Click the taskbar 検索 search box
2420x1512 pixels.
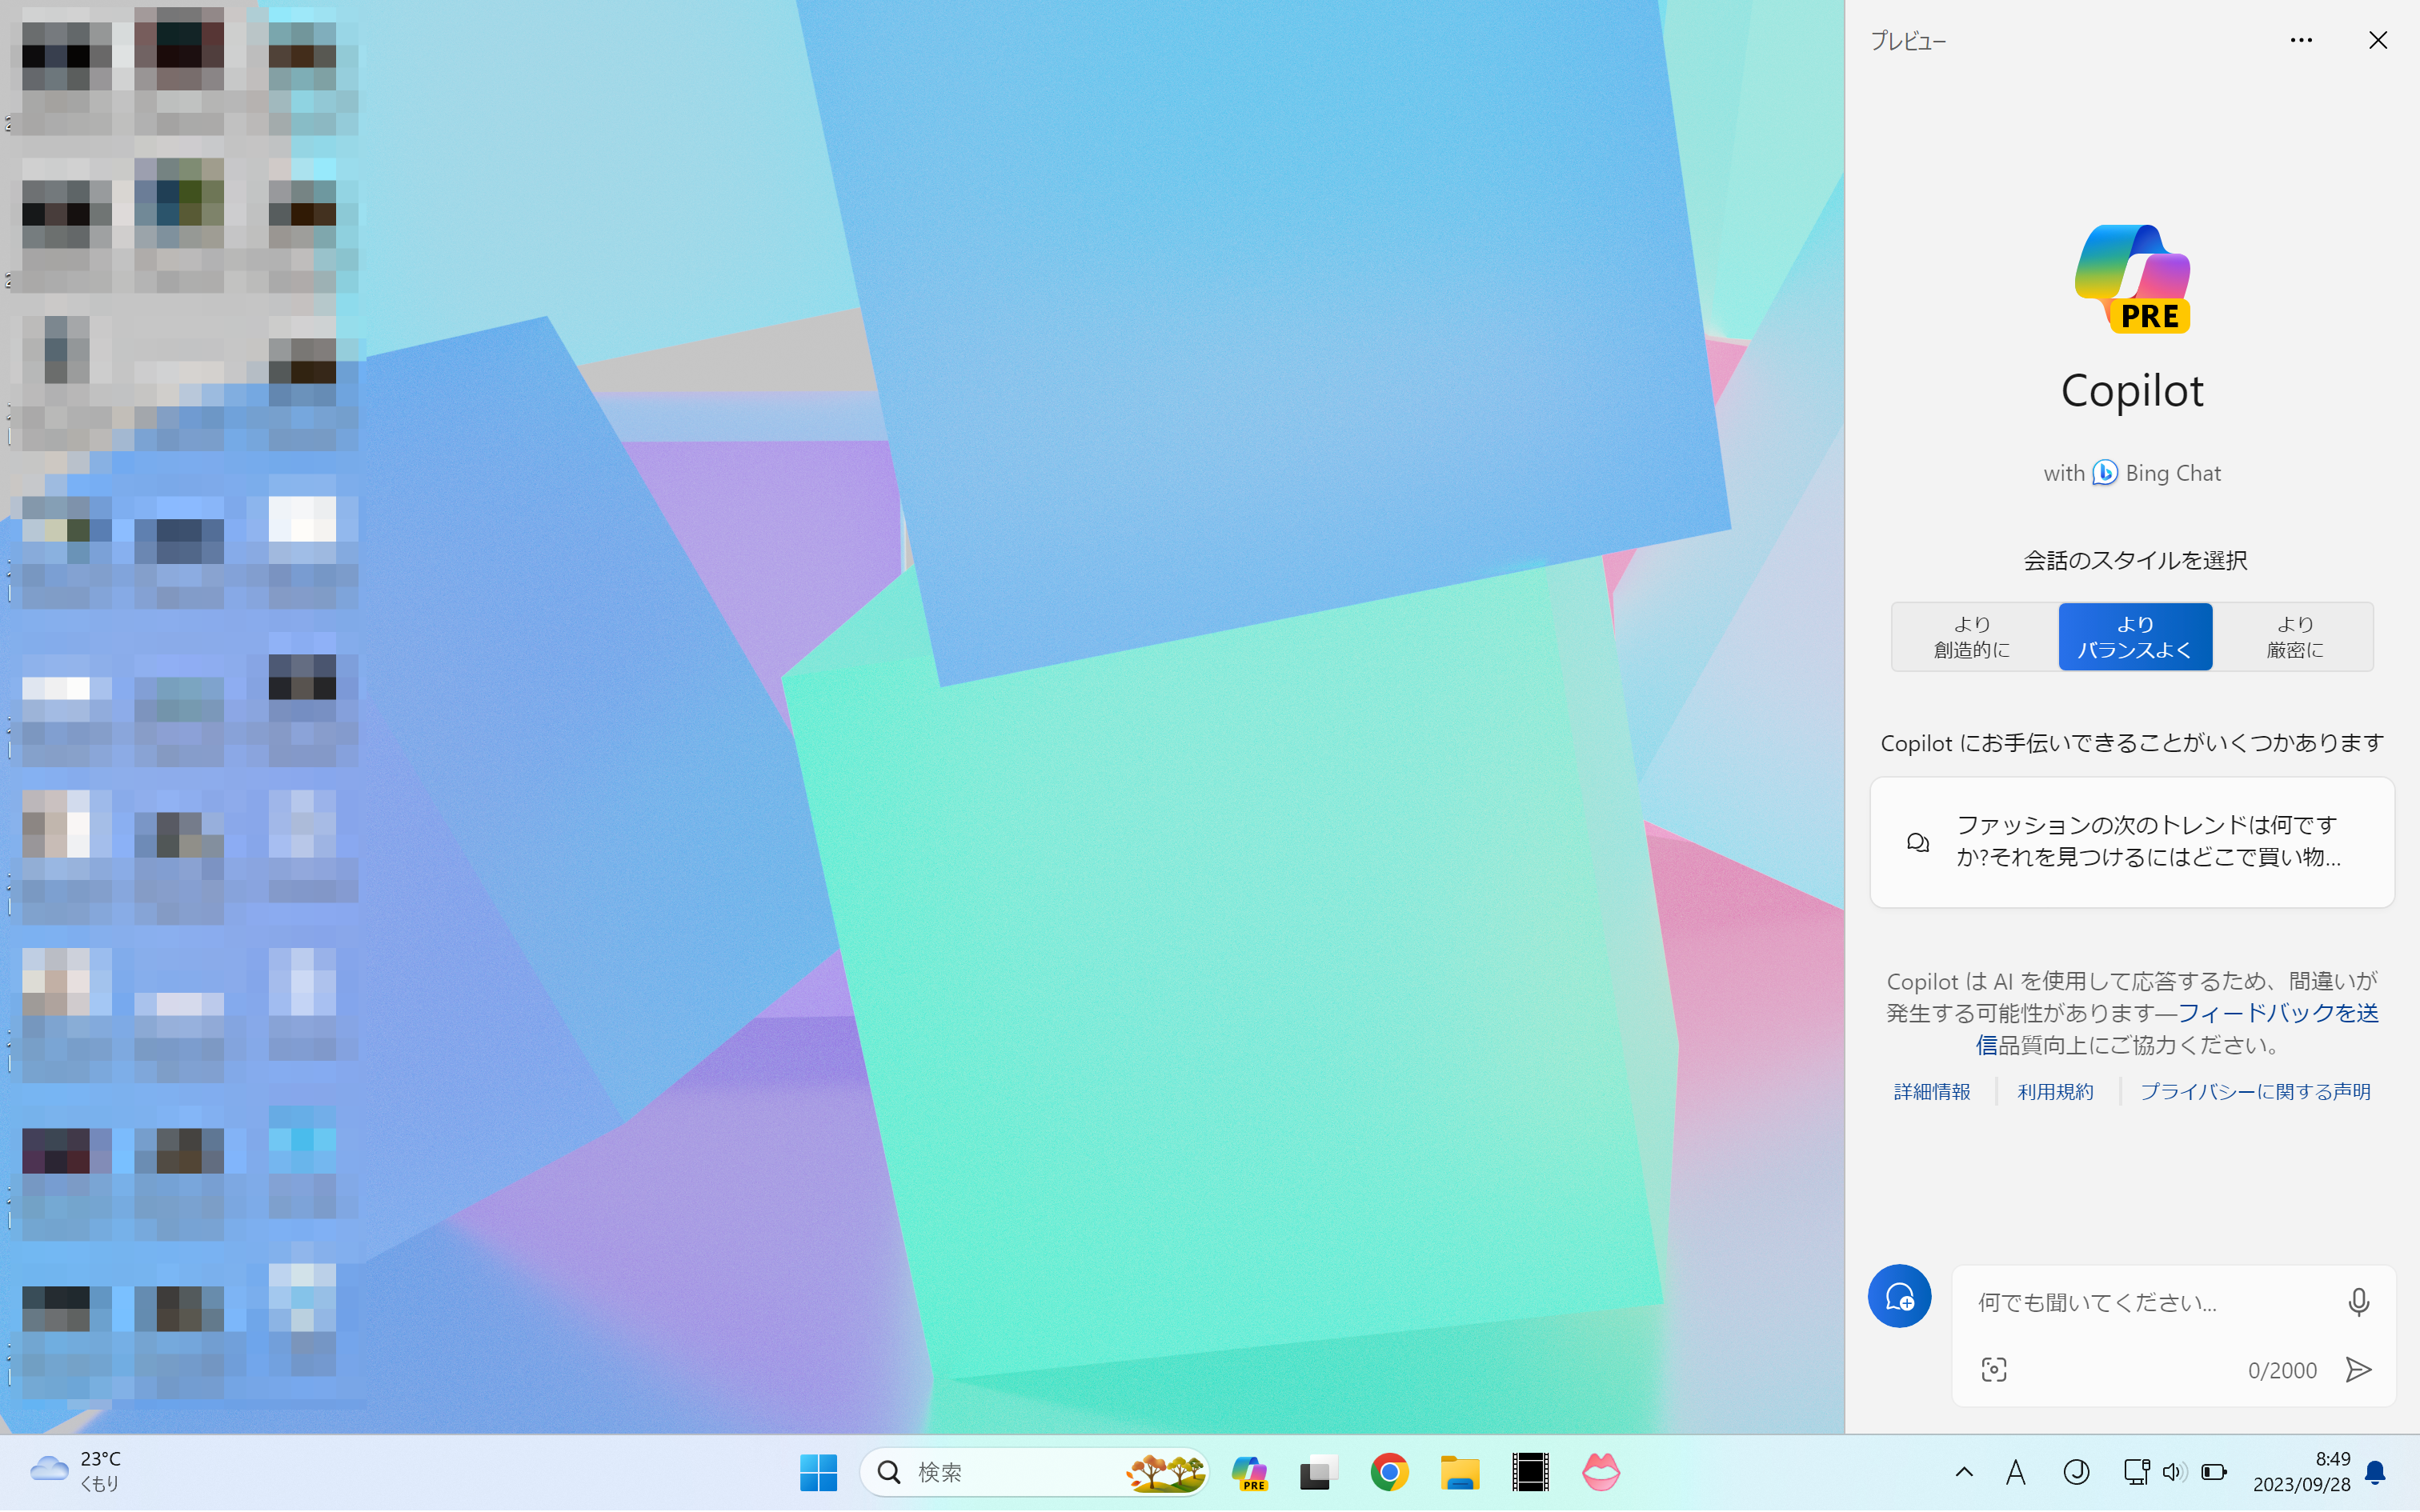click(1035, 1472)
